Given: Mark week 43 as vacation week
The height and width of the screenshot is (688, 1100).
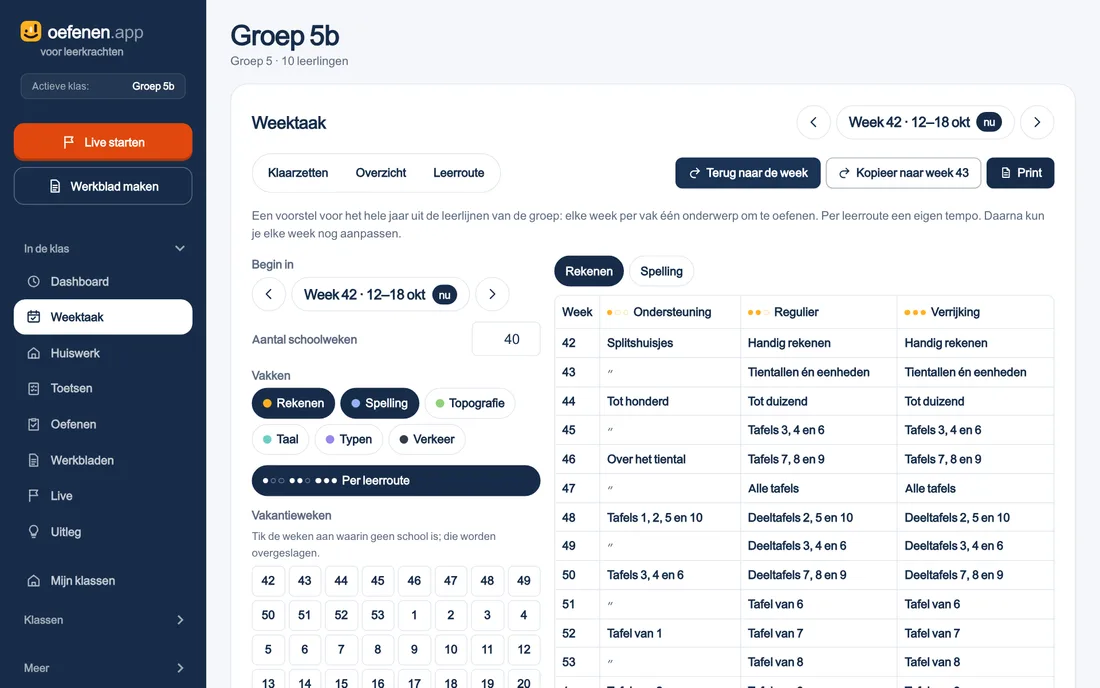Looking at the screenshot, I should point(304,581).
